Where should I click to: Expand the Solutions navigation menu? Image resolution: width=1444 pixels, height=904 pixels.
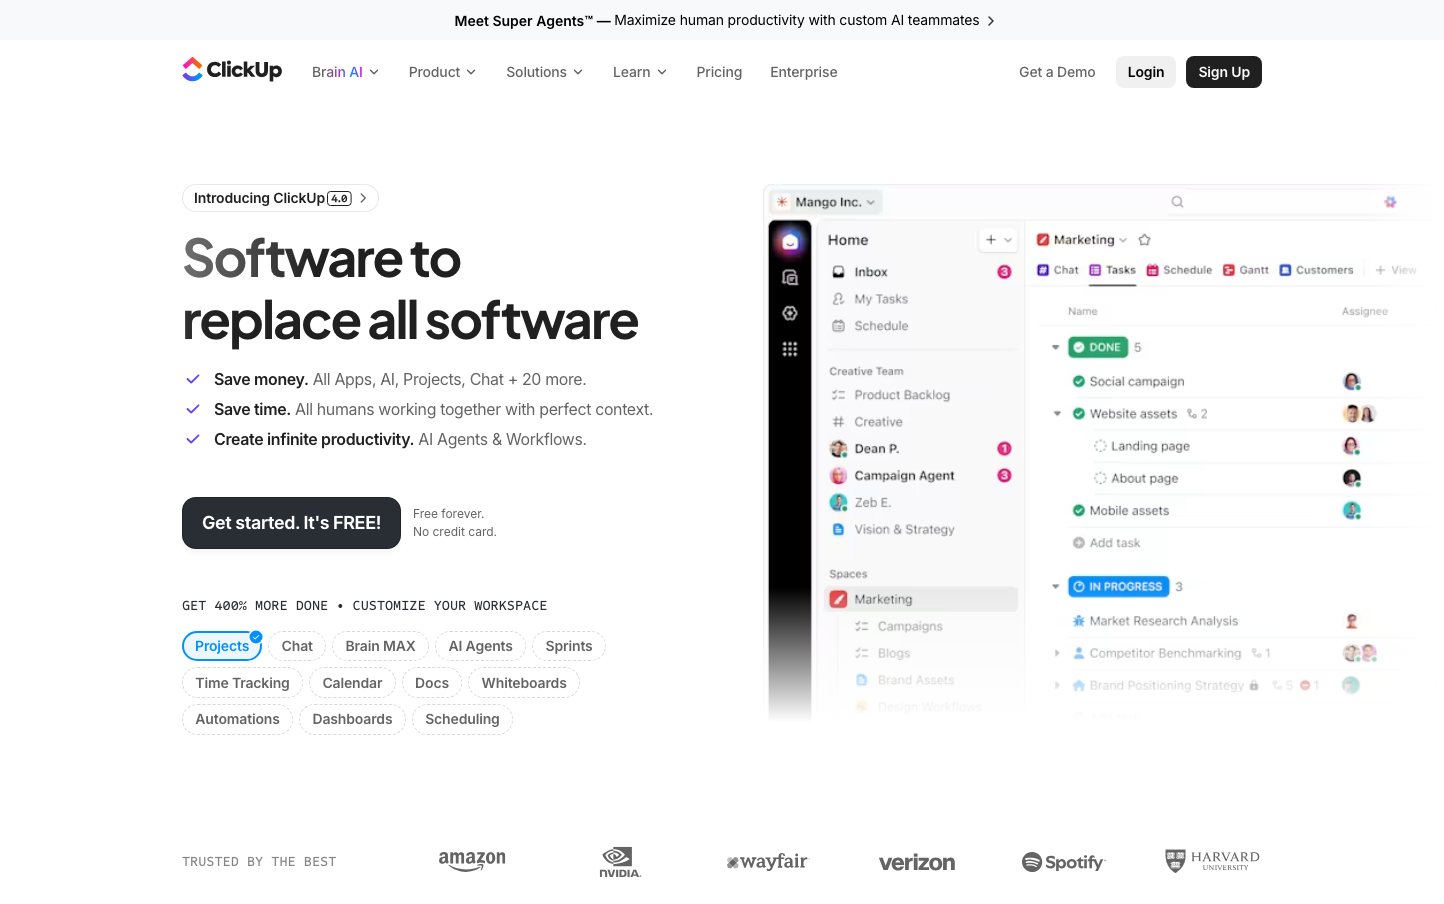click(x=544, y=72)
